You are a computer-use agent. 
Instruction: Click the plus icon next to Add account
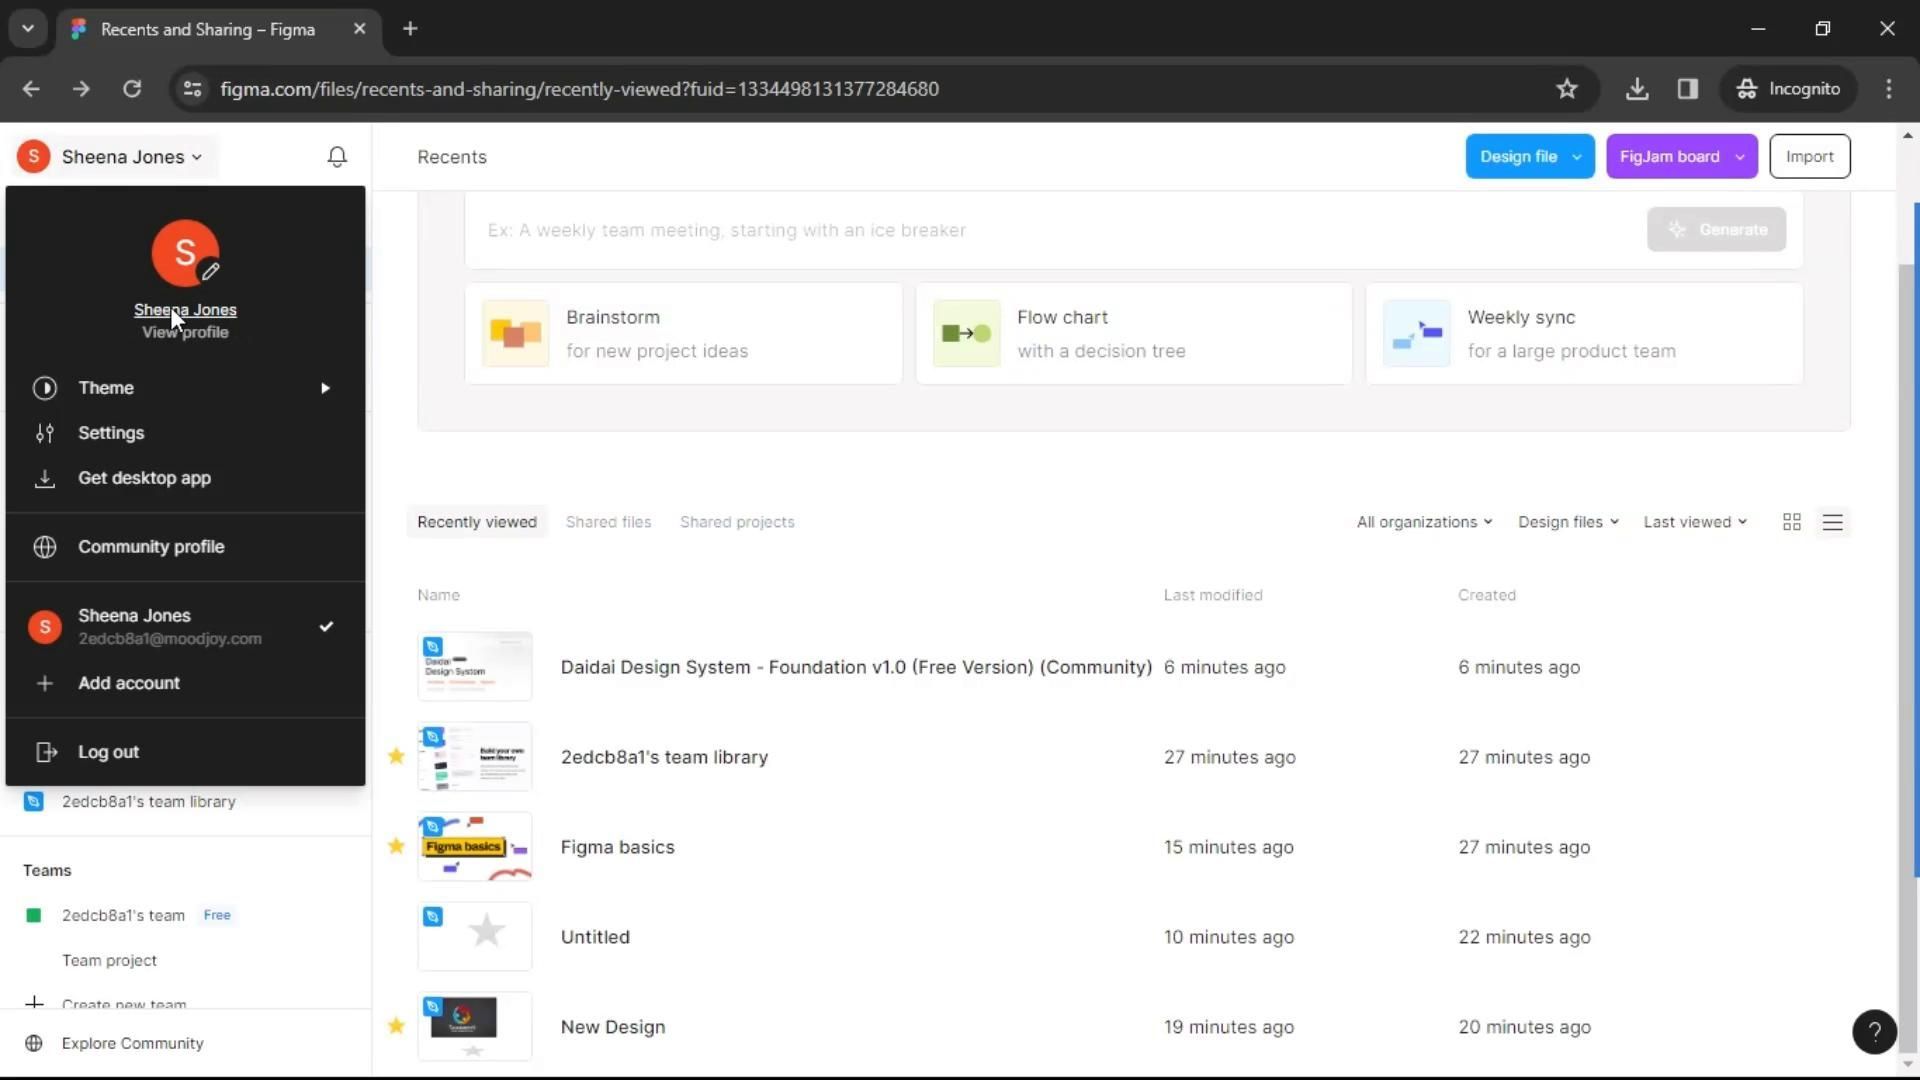coord(45,683)
